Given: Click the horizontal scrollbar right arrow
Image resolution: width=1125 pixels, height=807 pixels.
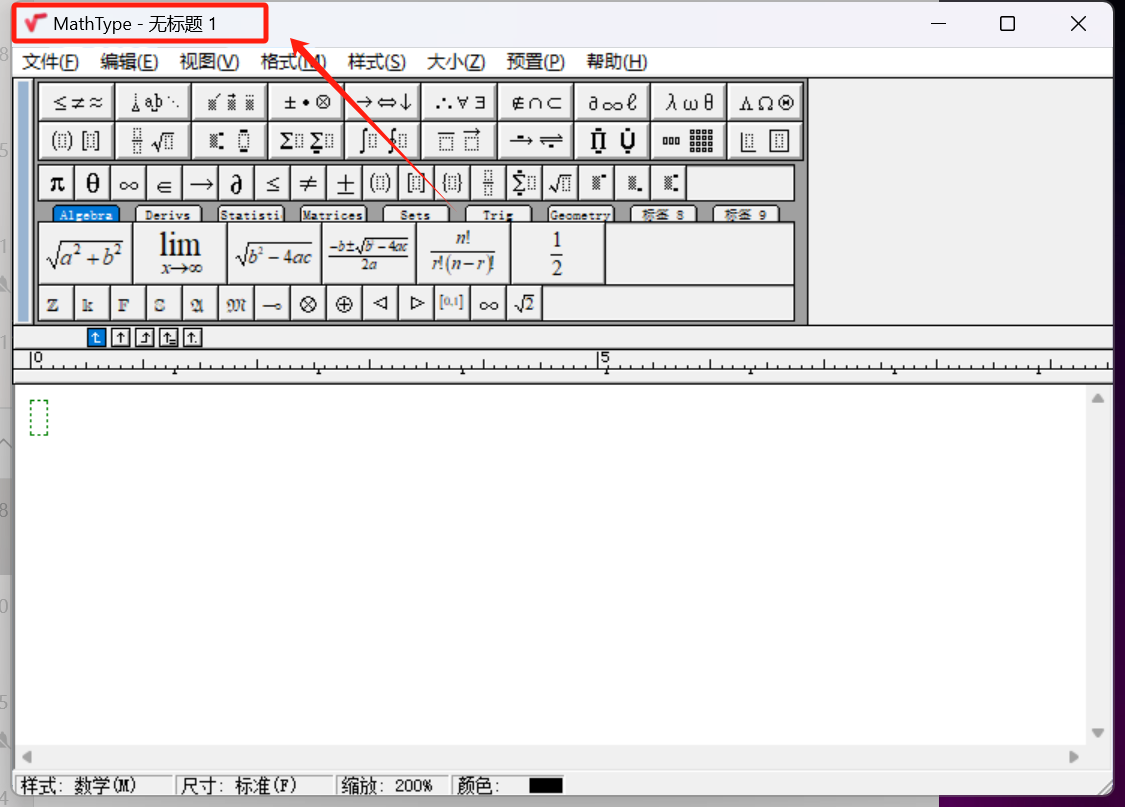Looking at the screenshot, I should pos(1073,757).
